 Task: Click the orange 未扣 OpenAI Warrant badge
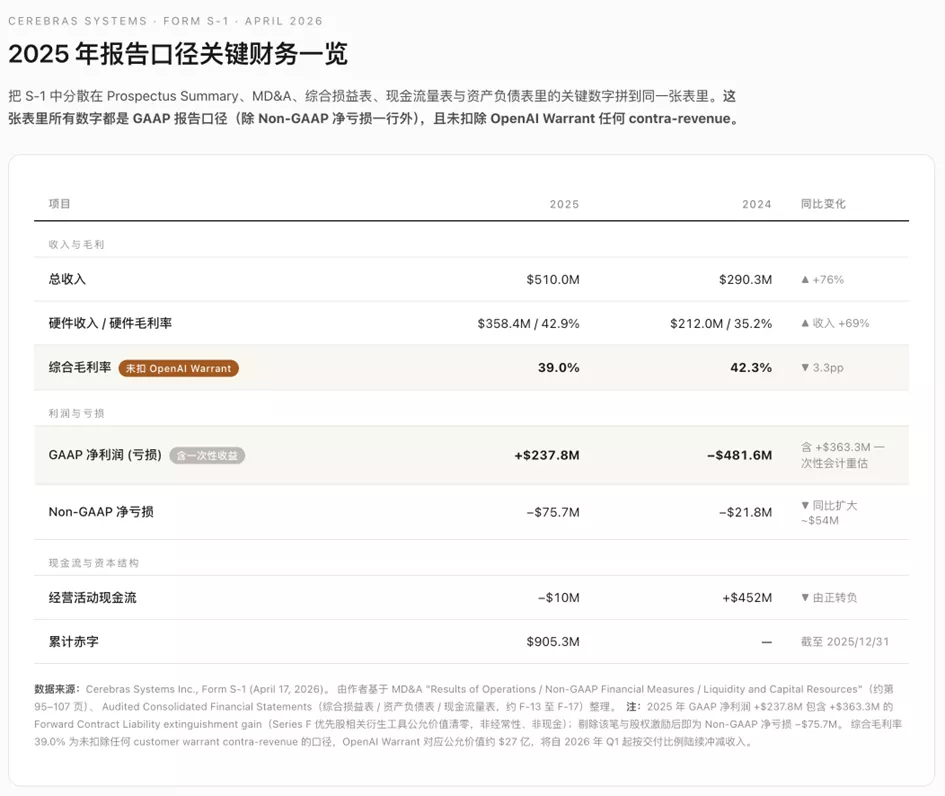pyautogui.click(x=178, y=368)
